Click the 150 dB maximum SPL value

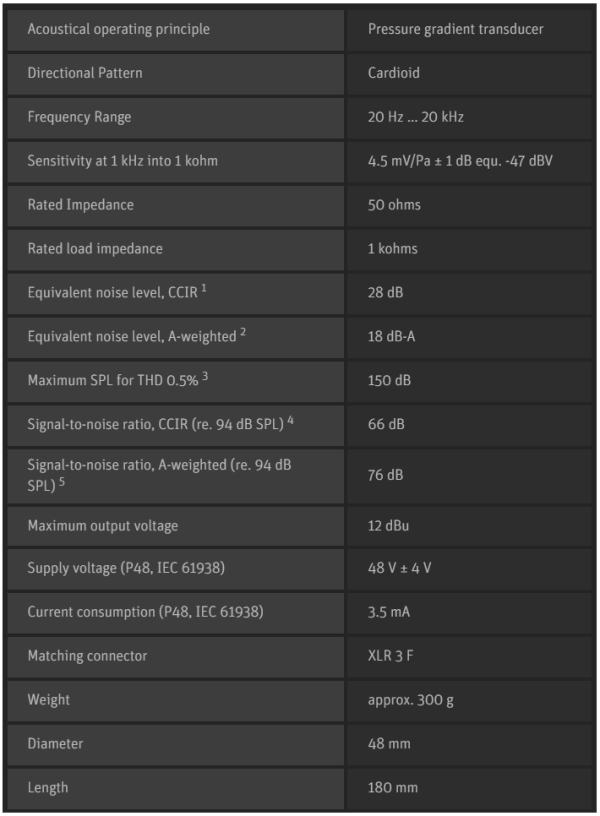click(x=389, y=381)
